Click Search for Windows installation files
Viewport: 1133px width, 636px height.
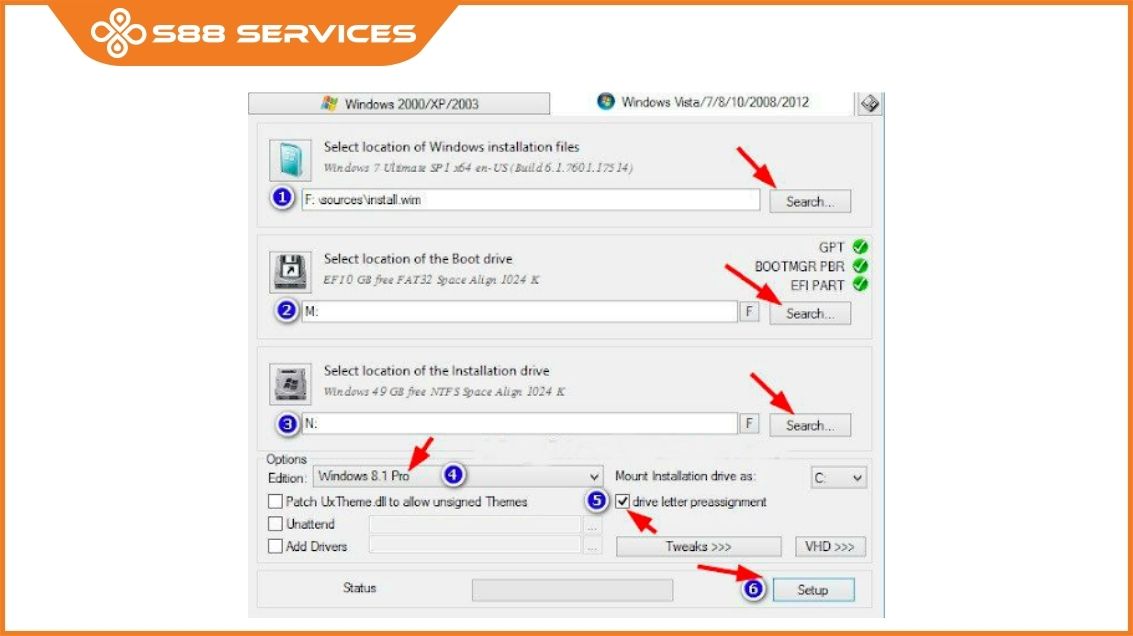pos(809,201)
